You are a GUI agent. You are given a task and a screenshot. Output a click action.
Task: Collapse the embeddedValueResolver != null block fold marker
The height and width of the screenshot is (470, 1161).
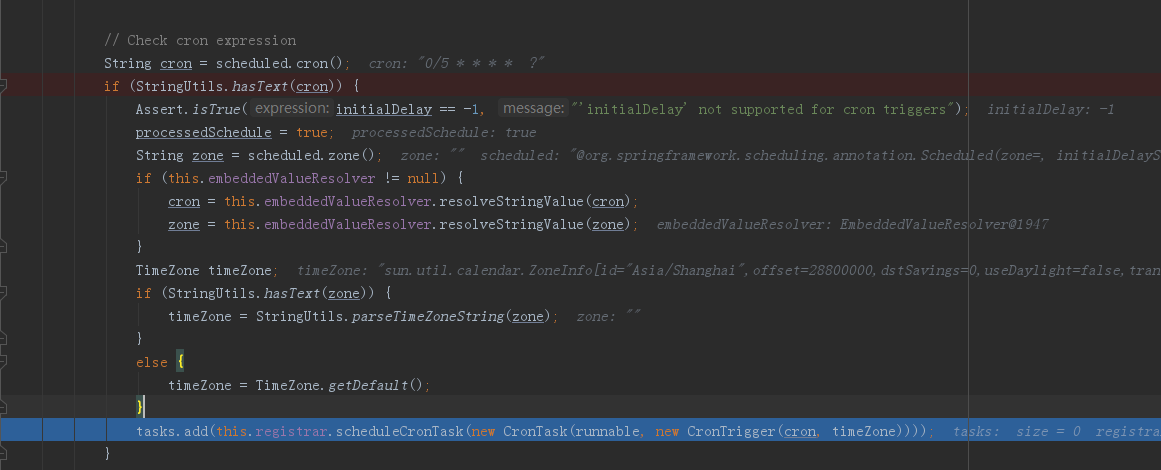pos(2,178)
